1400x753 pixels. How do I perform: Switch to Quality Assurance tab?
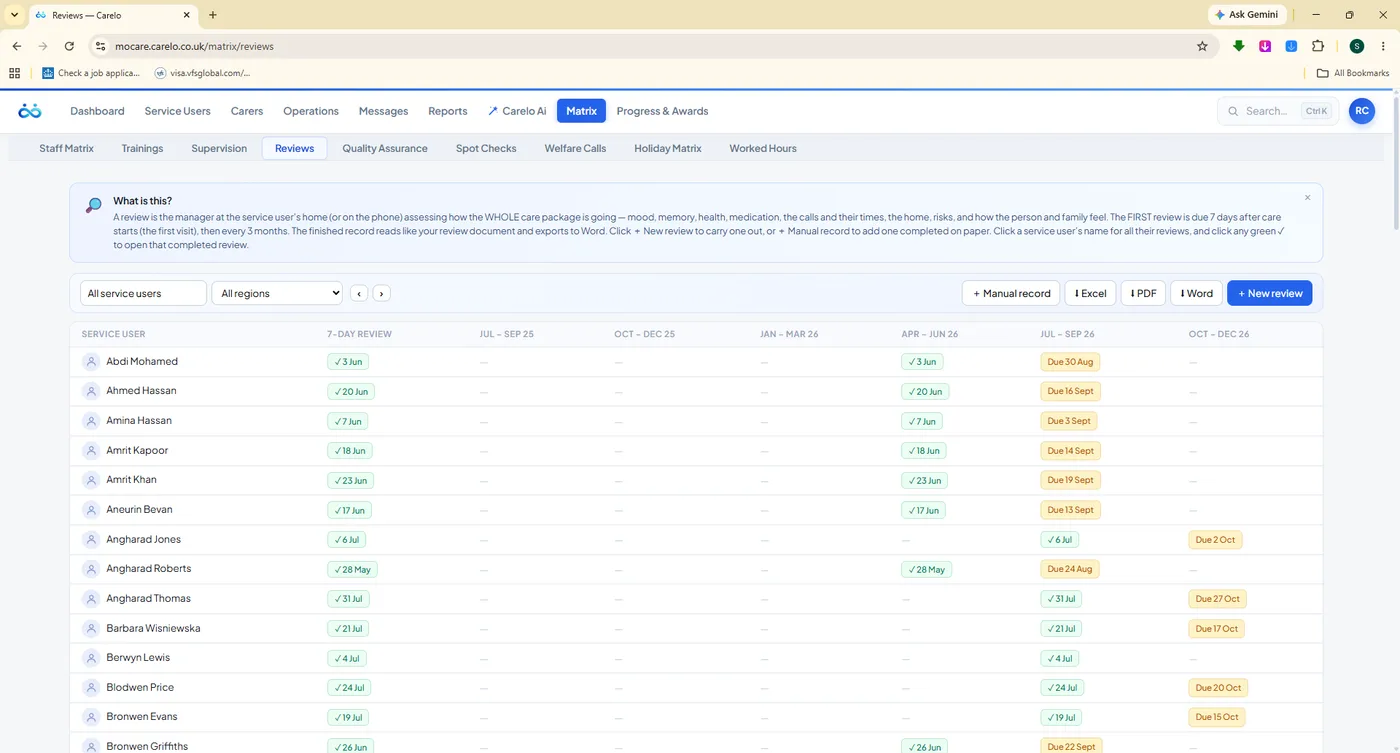pos(385,148)
